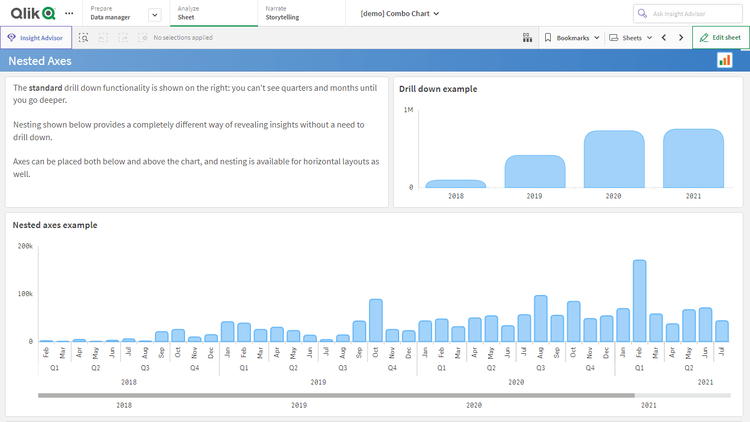Click the clear all selections icon

pos(143,37)
